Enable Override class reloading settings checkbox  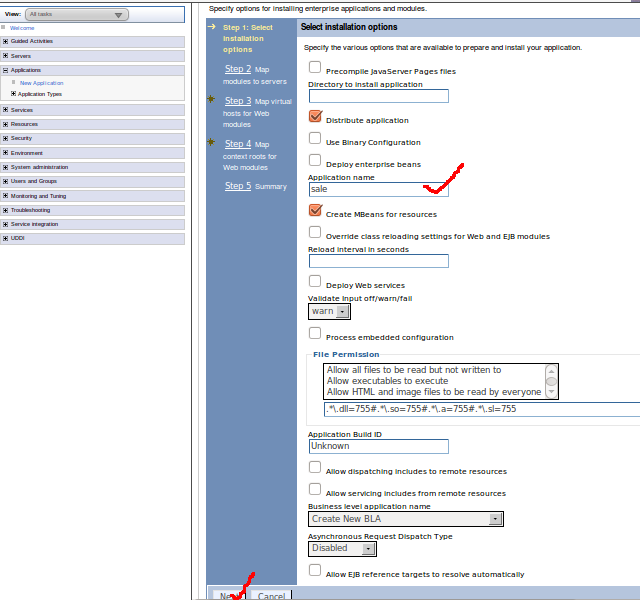[315, 232]
